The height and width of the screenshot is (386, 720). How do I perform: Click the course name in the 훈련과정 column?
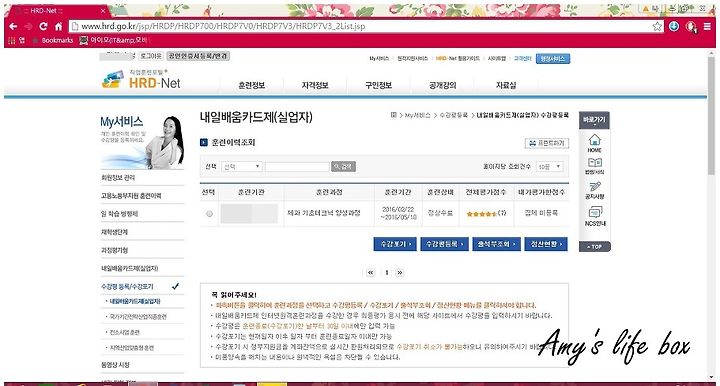pyautogui.click(x=324, y=213)
